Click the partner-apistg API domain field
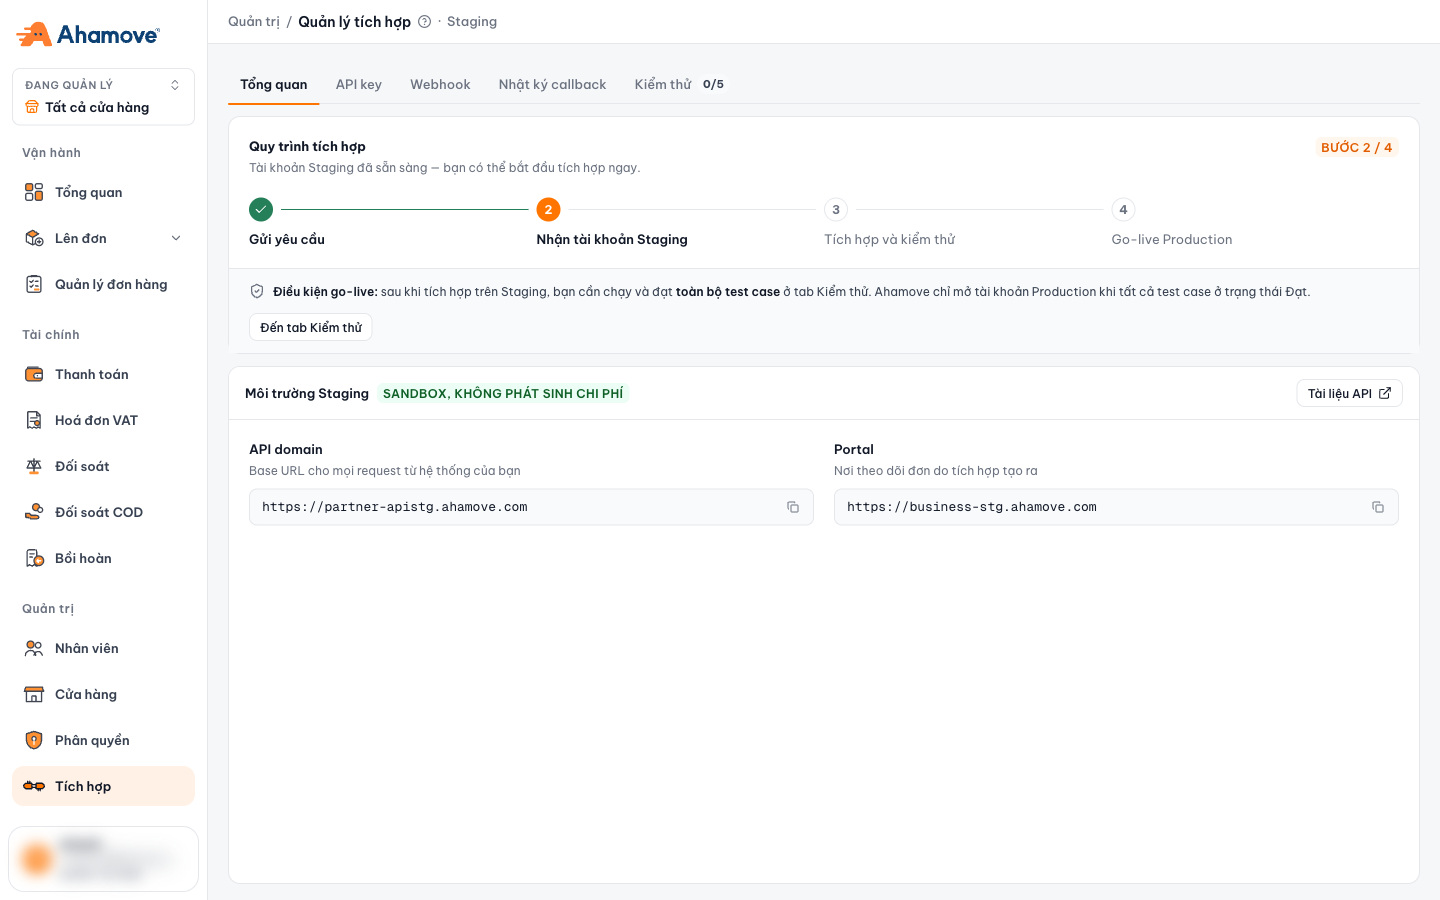The width and height of the screenshot is (1440, 900). pyautogui.click(x=531, y=507)
